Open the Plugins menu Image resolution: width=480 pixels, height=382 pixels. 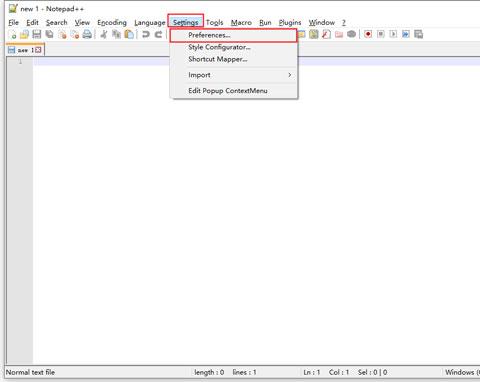[x=290, y=23]
